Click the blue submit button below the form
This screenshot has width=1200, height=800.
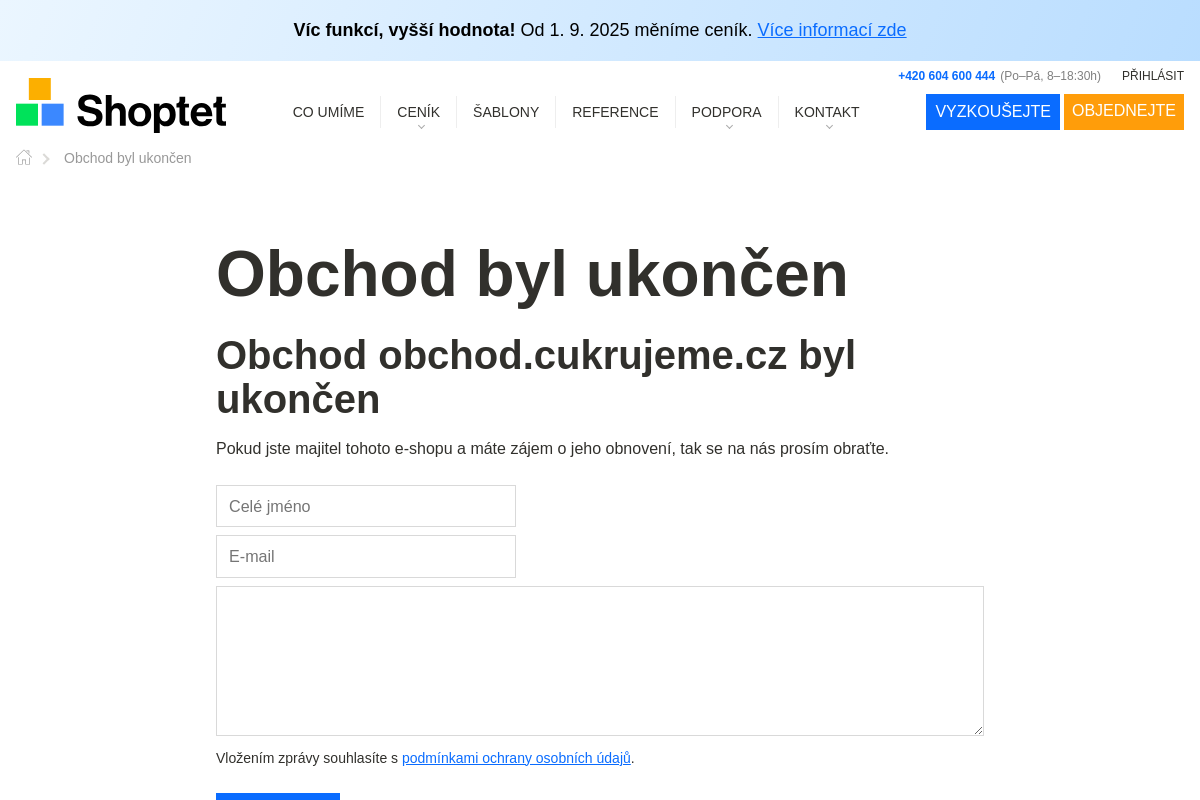tap(278, 798)
